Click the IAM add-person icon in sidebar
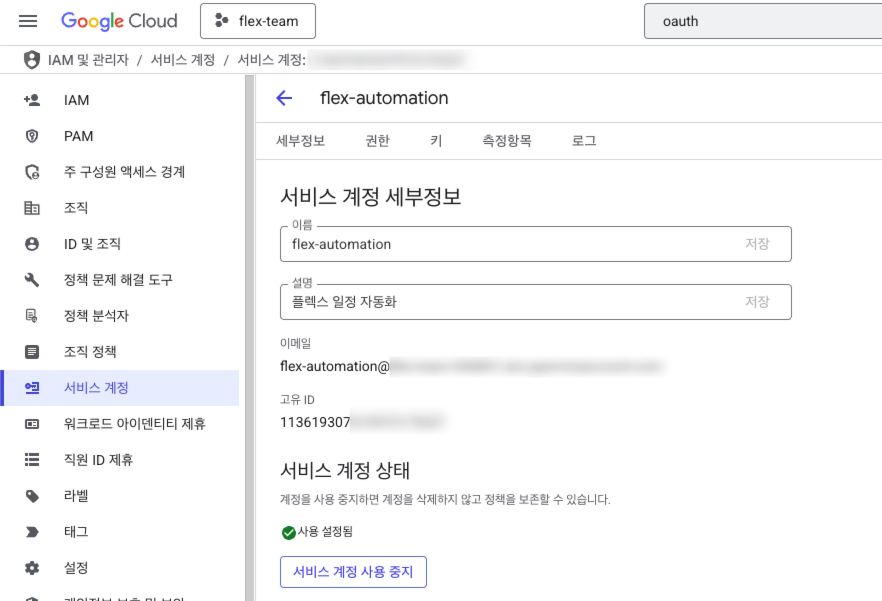This screenshot has width=882, height=601. pos(32,100)
